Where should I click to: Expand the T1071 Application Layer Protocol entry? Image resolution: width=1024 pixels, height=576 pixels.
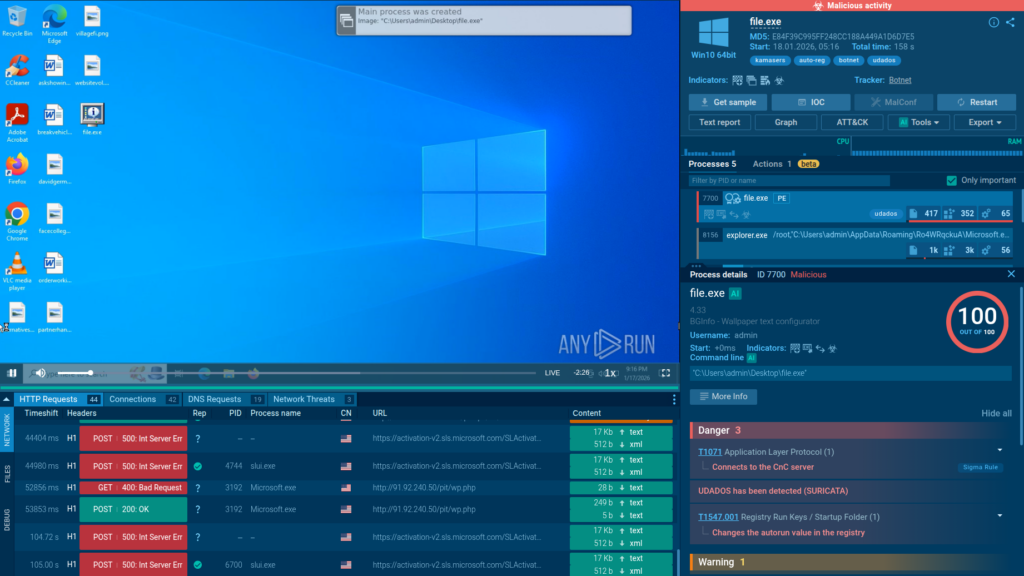click(999, 452)
